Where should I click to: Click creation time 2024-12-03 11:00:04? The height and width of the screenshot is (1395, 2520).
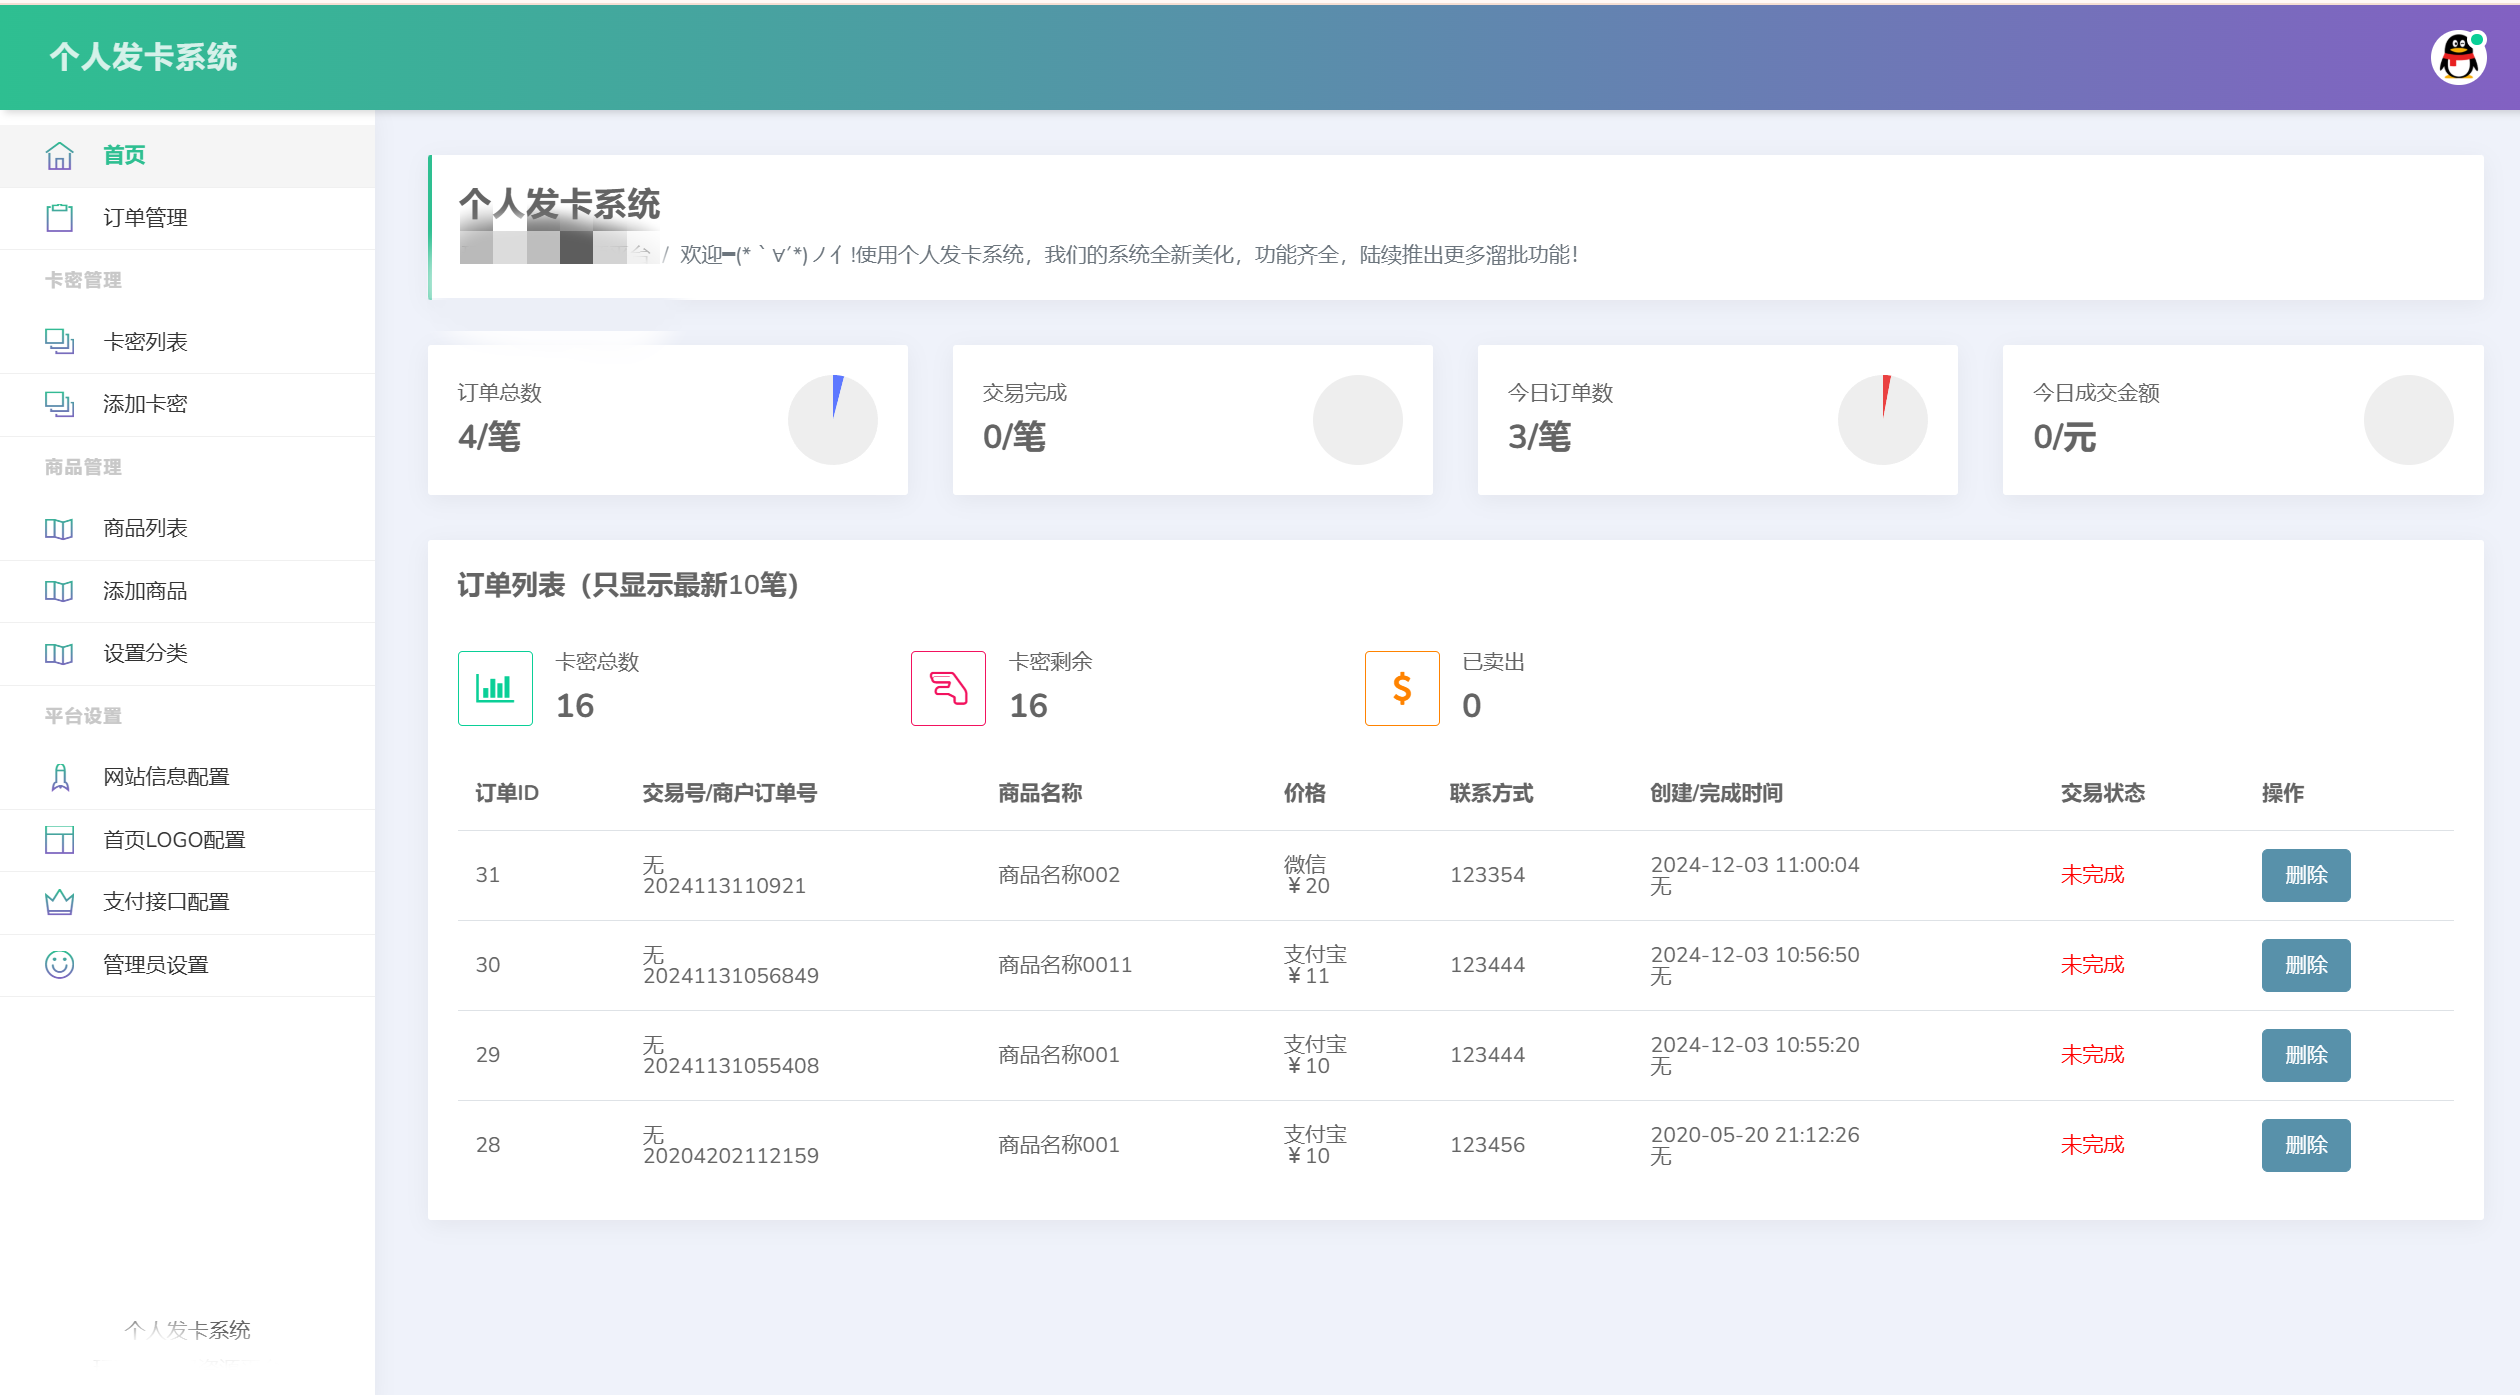pos(1755,865)
